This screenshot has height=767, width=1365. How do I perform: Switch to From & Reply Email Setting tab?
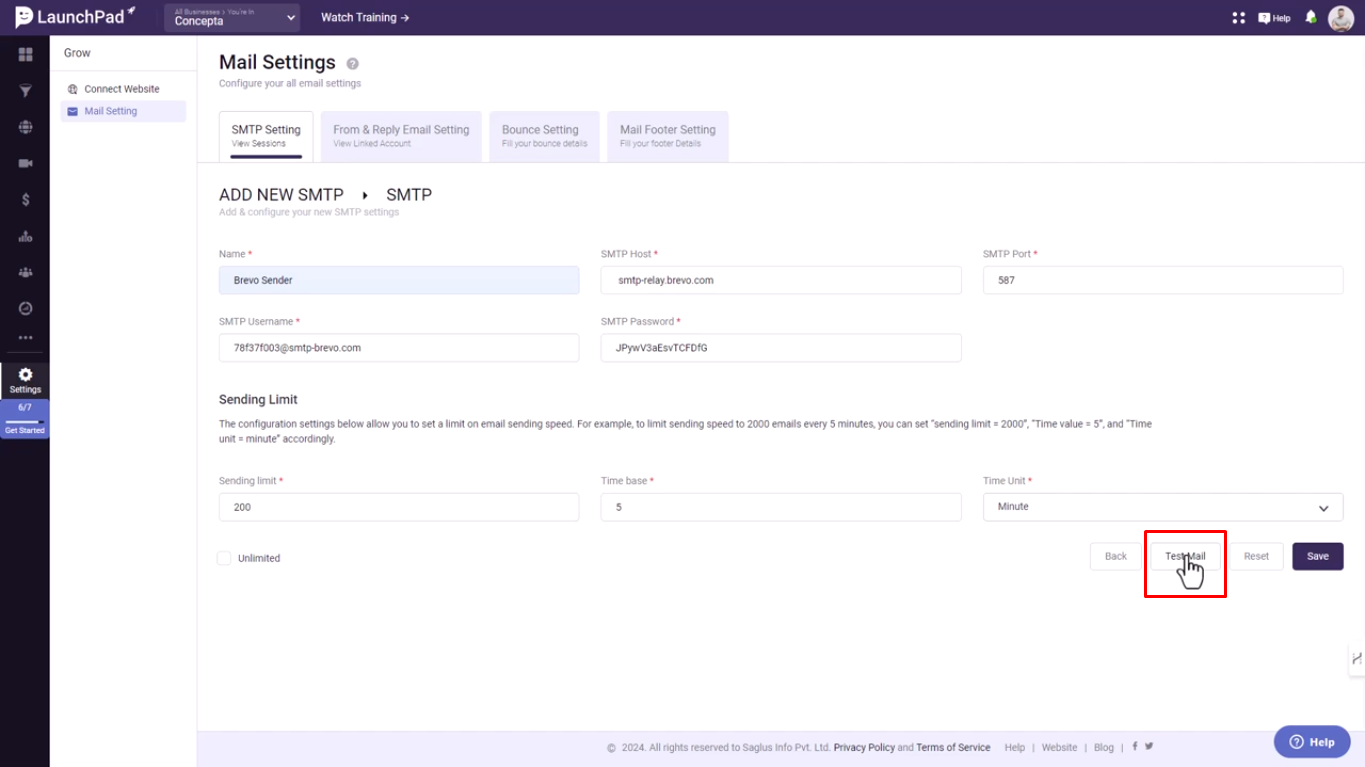(401, 136)
